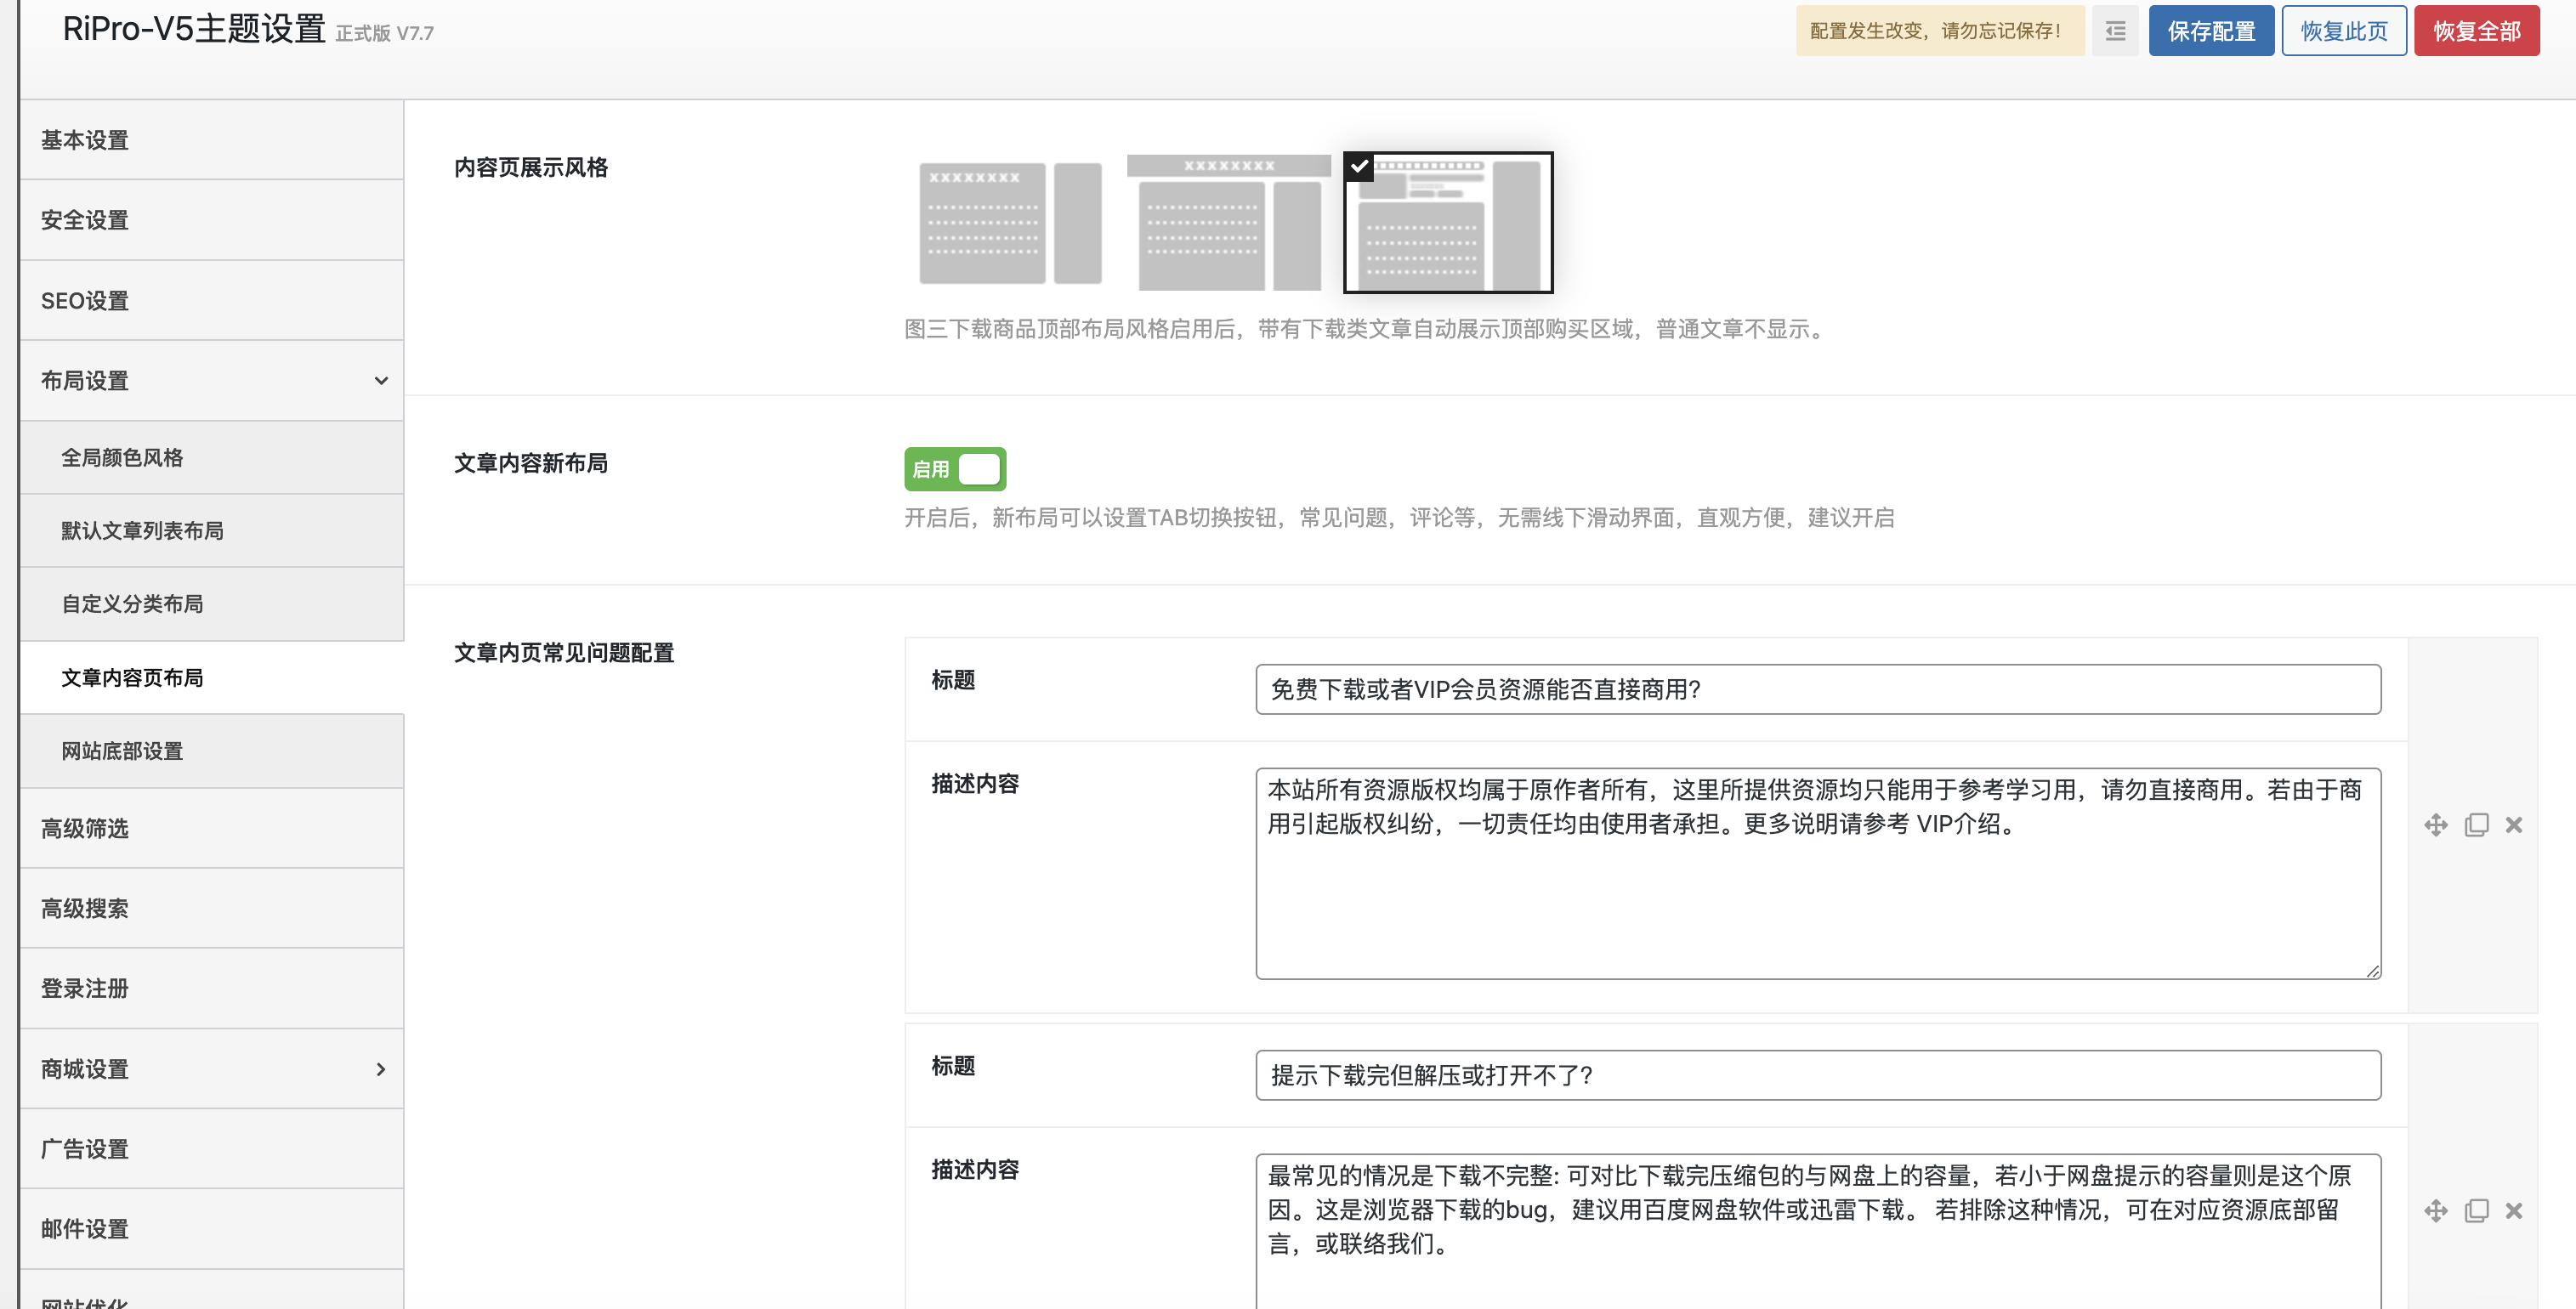Click the second FAQ 标题 input field

click(1818, 1075)
